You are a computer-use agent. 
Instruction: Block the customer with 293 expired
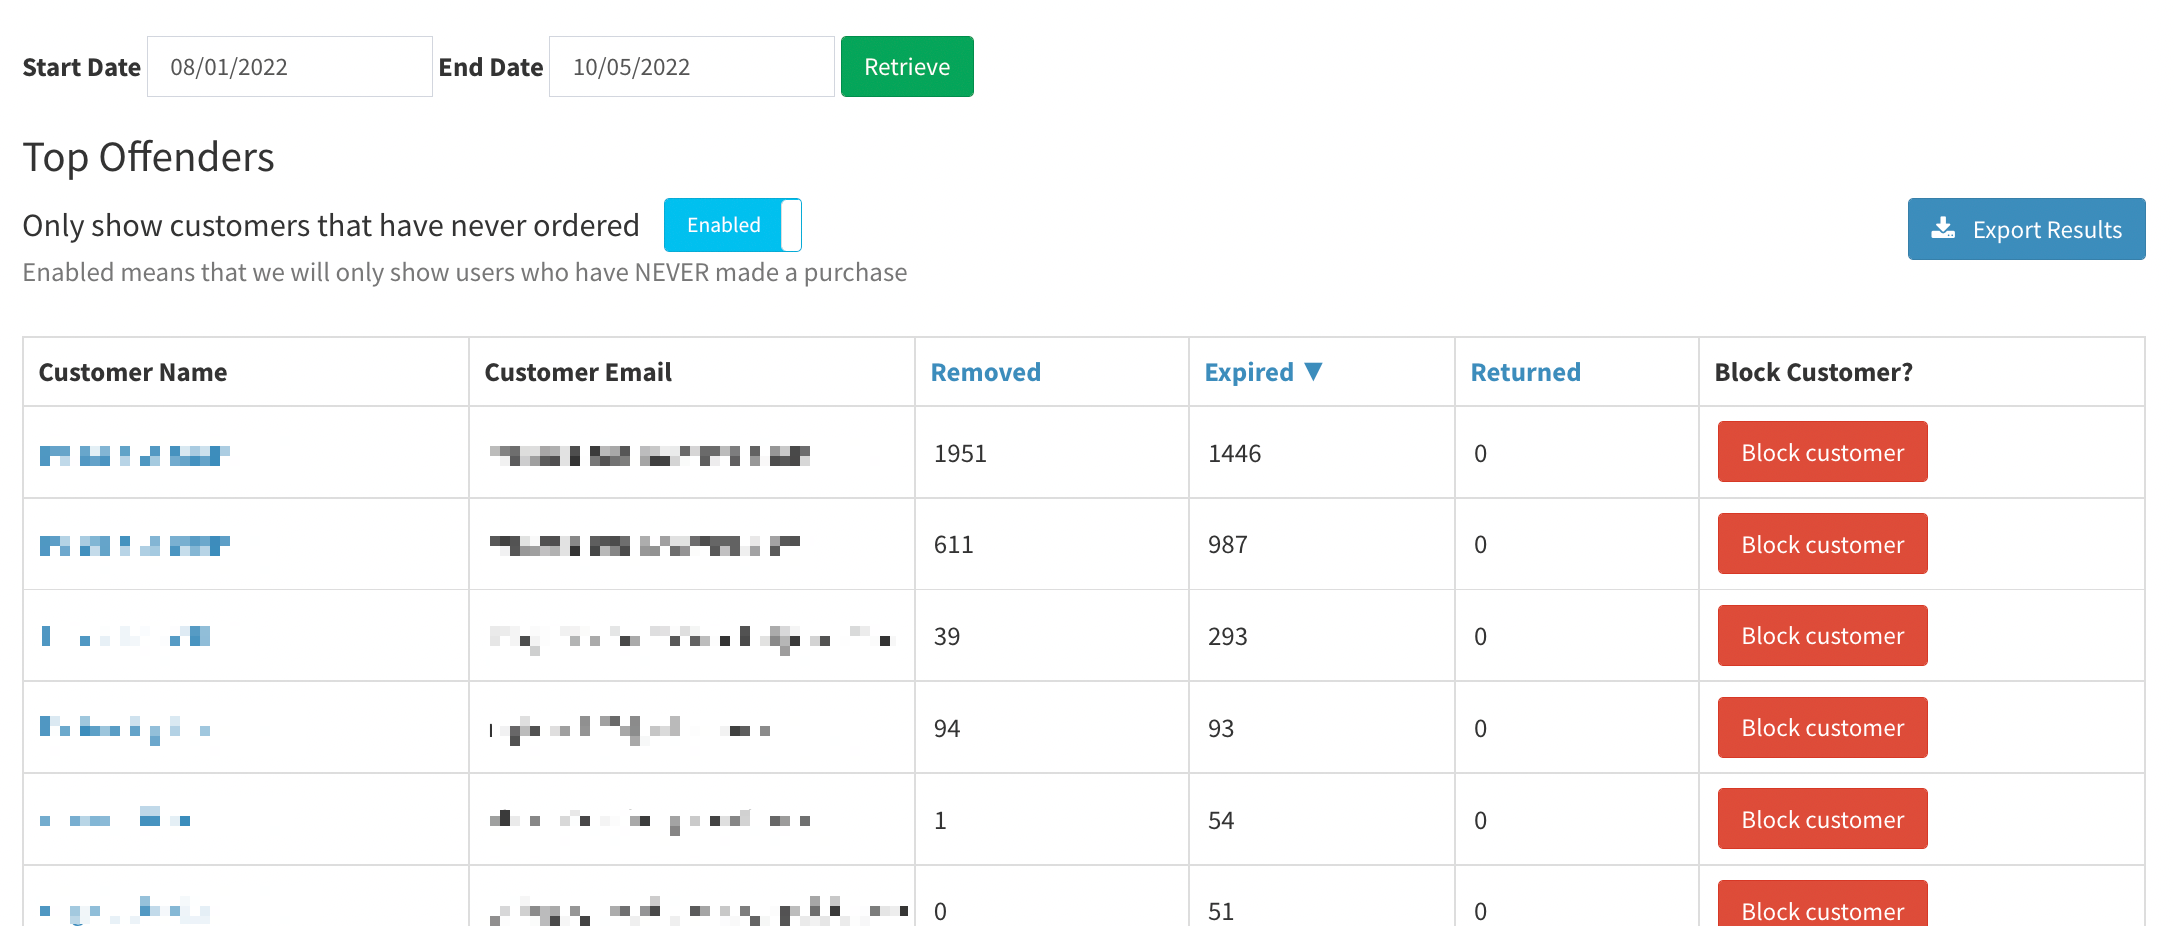point(1821,636)
